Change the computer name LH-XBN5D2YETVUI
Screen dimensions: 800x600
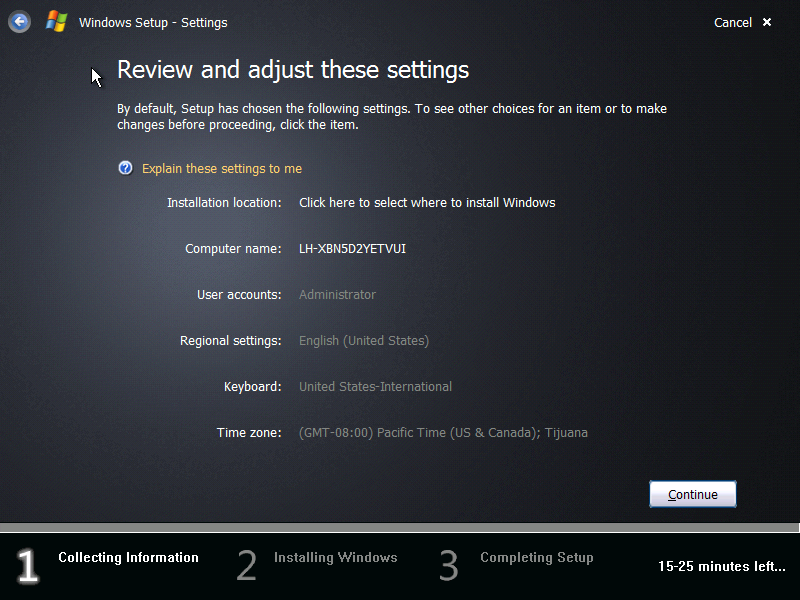pos(352,248)
